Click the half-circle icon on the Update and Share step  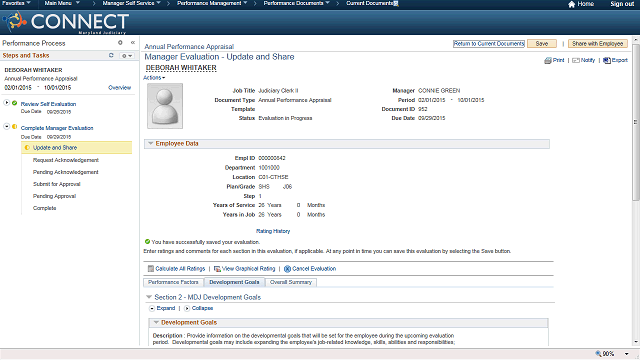pyautogui.click(x=27, y=148)
